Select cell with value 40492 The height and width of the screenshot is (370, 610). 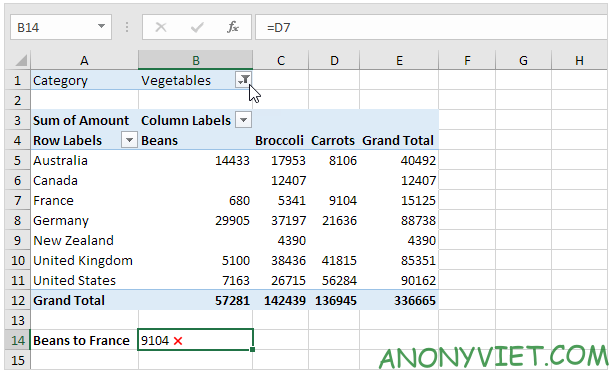(399, 160)
